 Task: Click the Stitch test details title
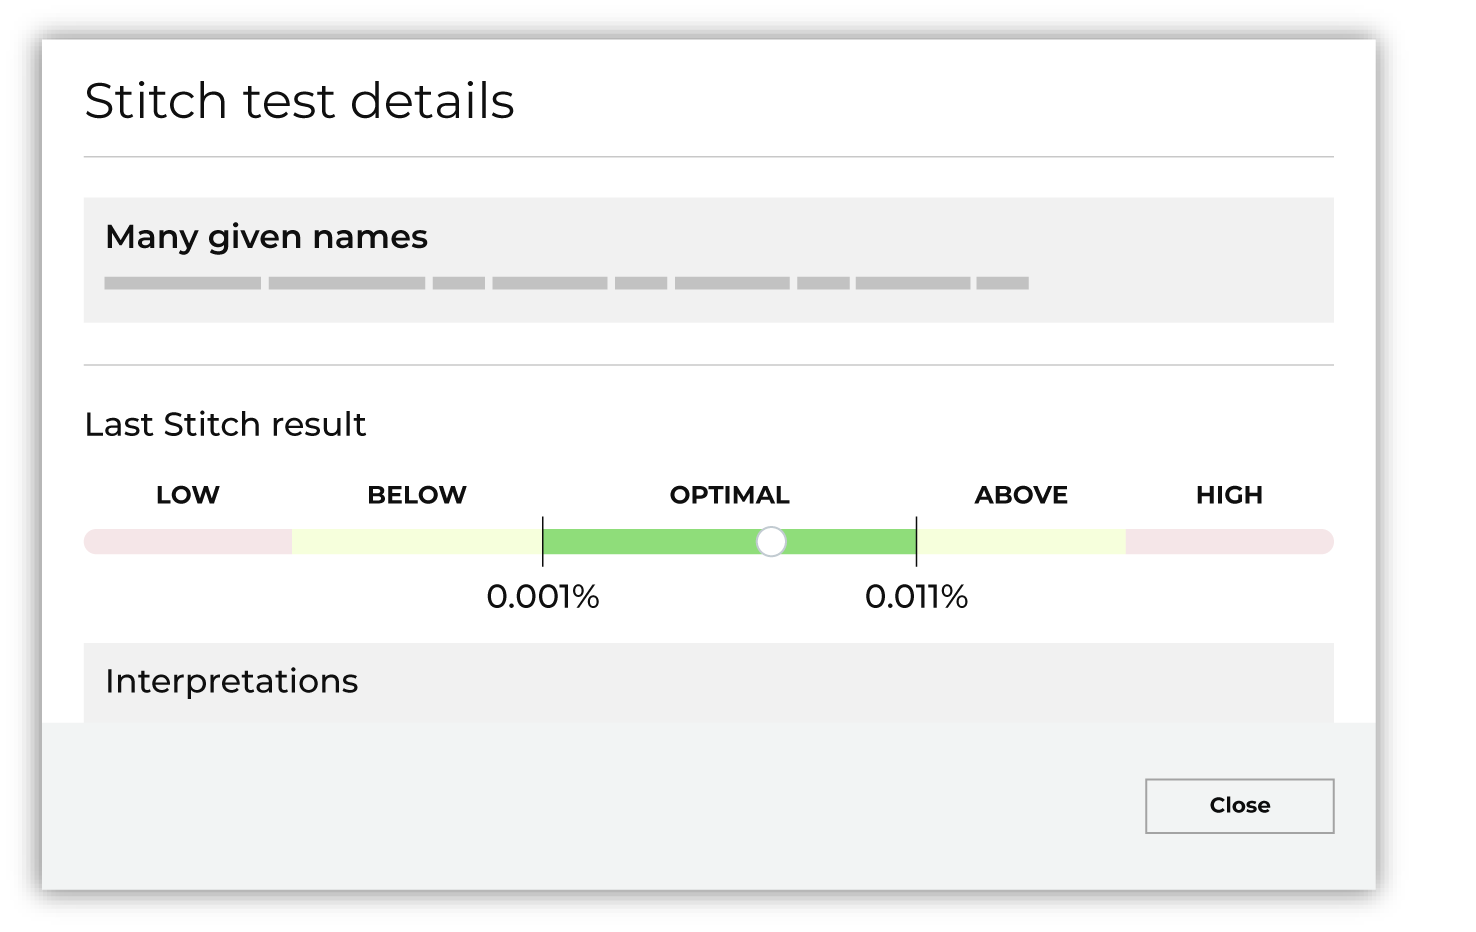tap(299, 102)
